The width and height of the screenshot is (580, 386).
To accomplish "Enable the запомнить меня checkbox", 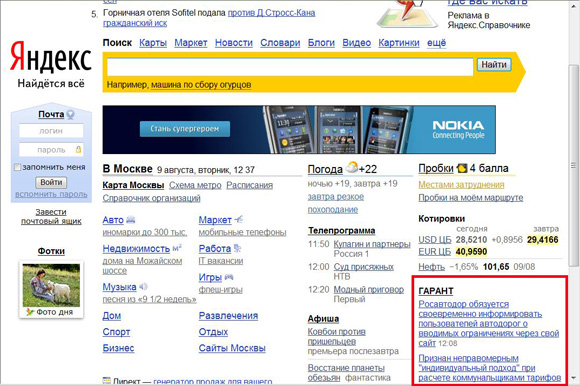I will pyautogui.click(x=17, y=167).
